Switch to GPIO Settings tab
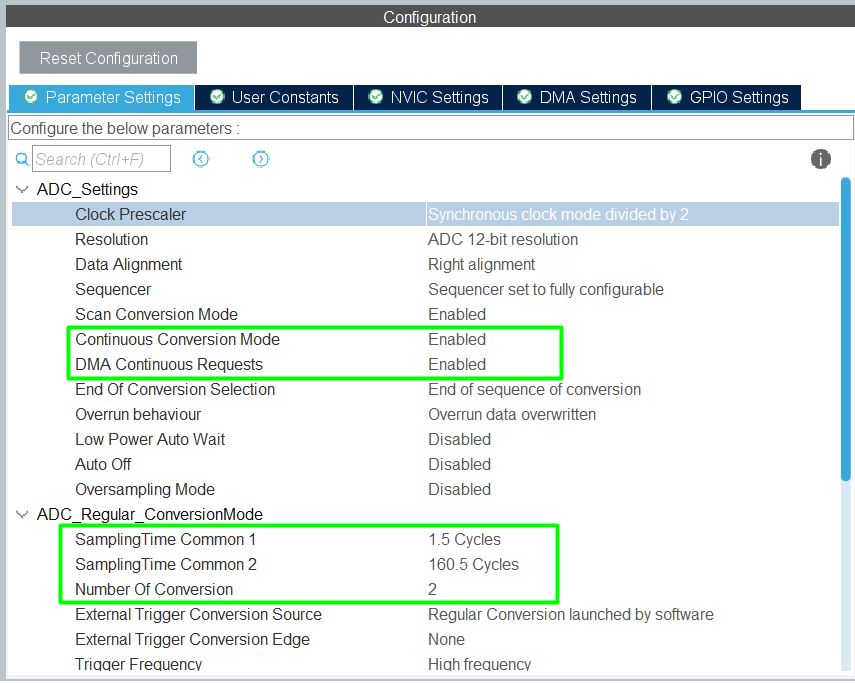Screen dimensions: 855x683 738,97
